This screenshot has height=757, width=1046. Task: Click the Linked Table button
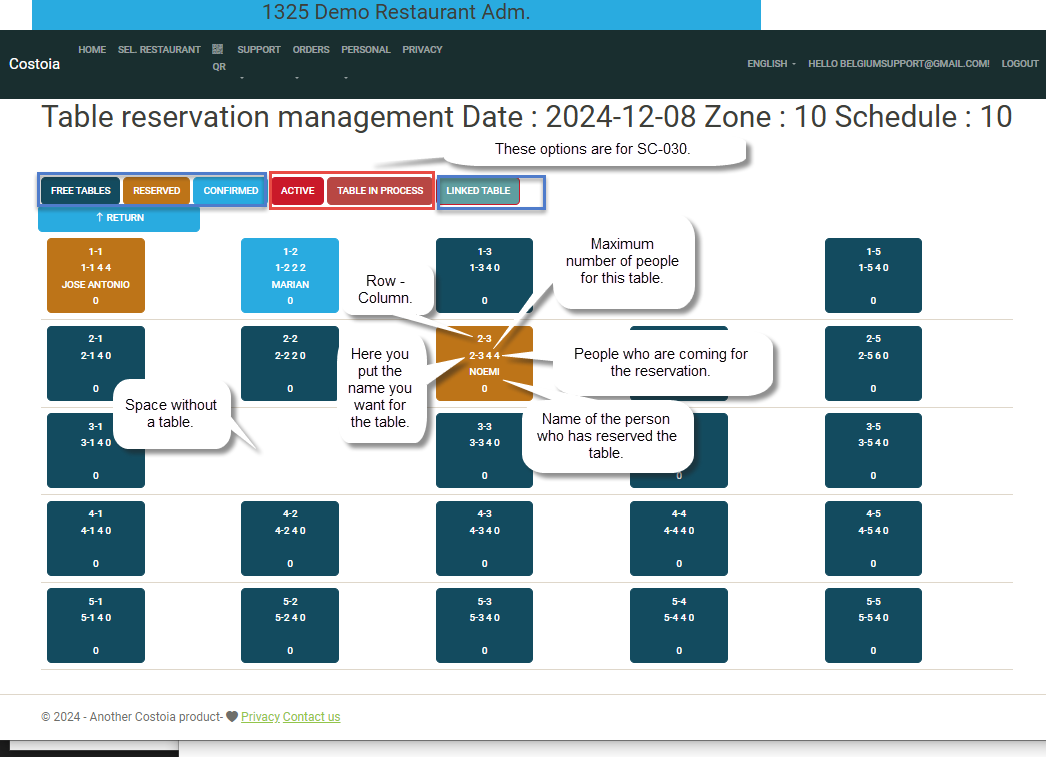click(478, 191)
